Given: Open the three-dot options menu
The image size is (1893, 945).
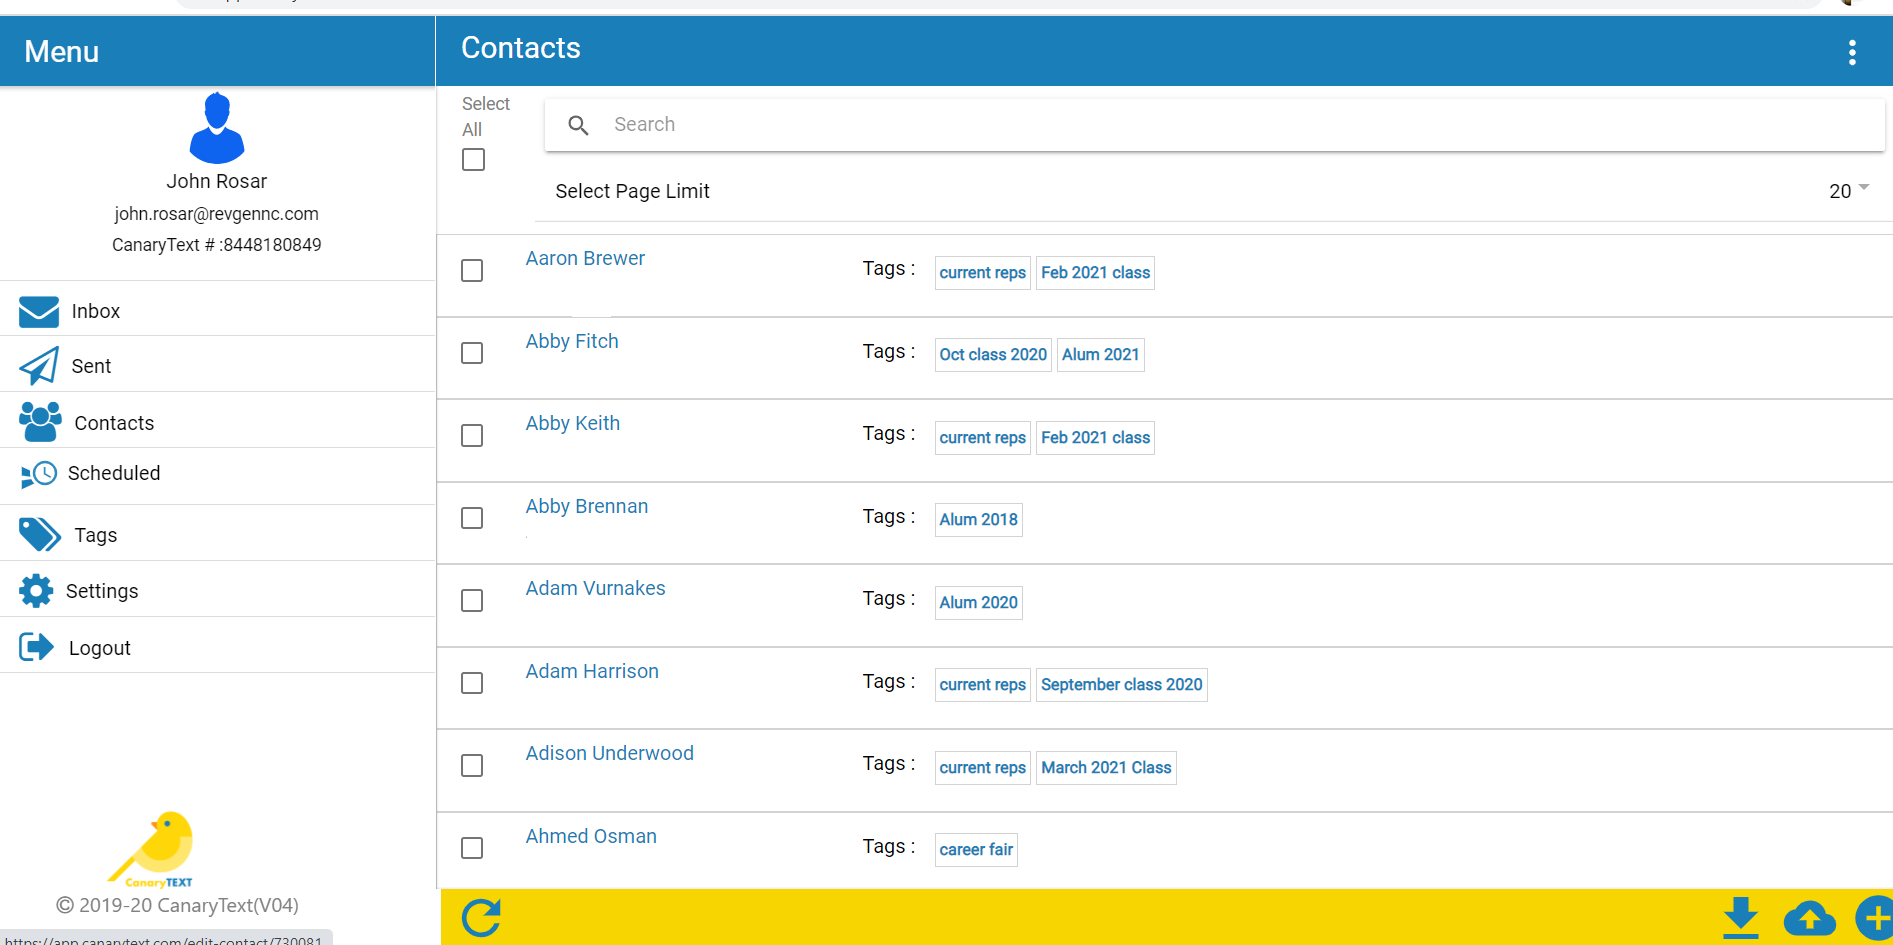Looking at the screenshot, I should click(1852, 52).
